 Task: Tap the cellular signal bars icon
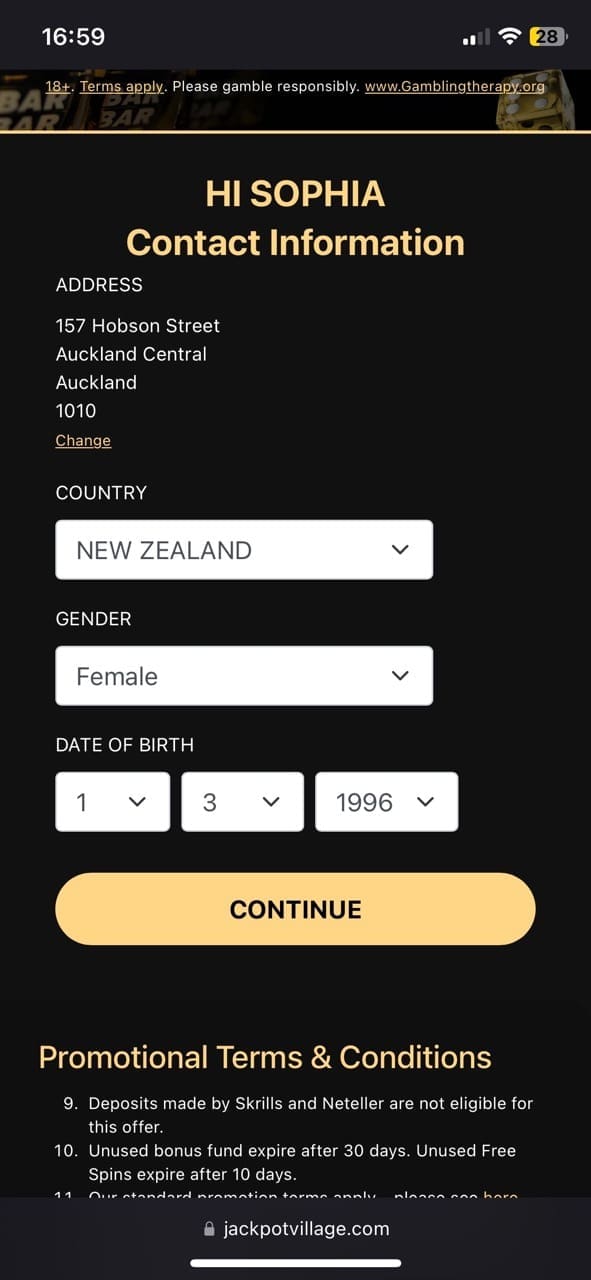[x=477, y=38]
